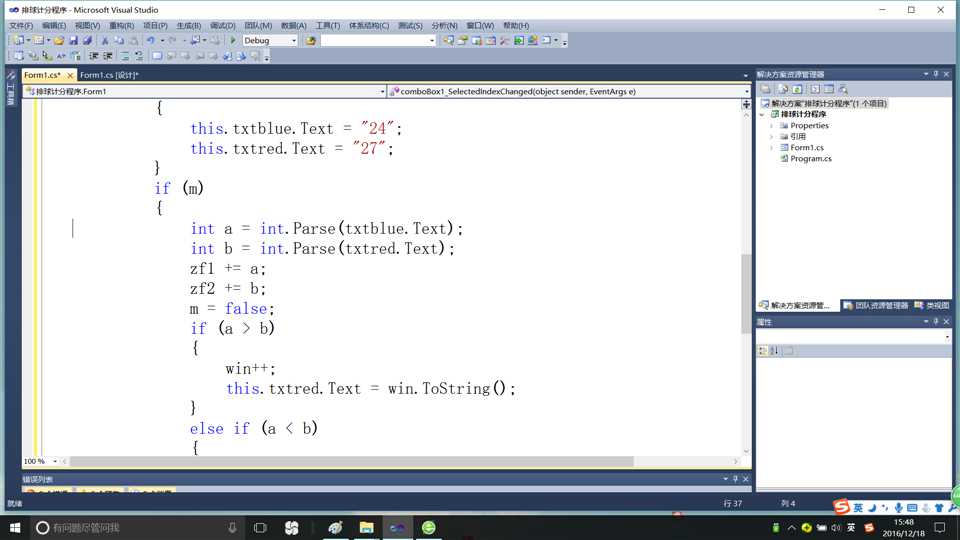
Task: Click the Open File folder icon
Action: point(59,40)
